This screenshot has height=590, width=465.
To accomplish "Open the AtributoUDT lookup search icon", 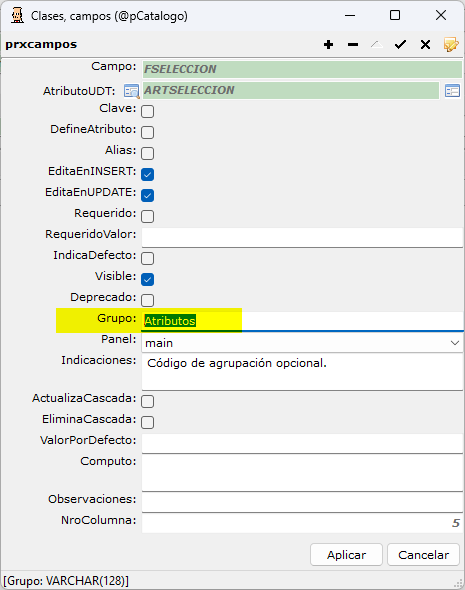I will click(131, 91).
